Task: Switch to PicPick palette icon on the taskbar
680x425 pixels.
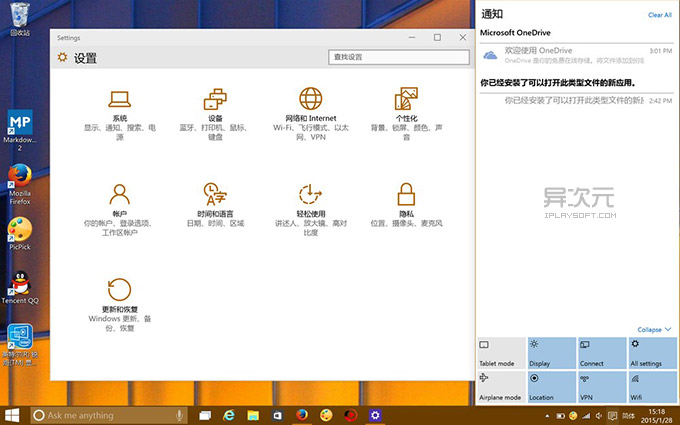Action: (326, 415)
